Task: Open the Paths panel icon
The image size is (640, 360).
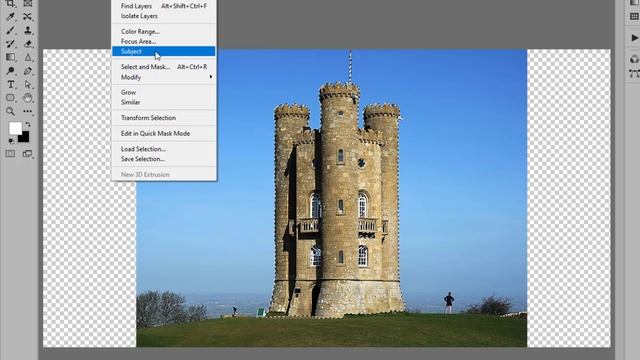Action: point(634,73)
